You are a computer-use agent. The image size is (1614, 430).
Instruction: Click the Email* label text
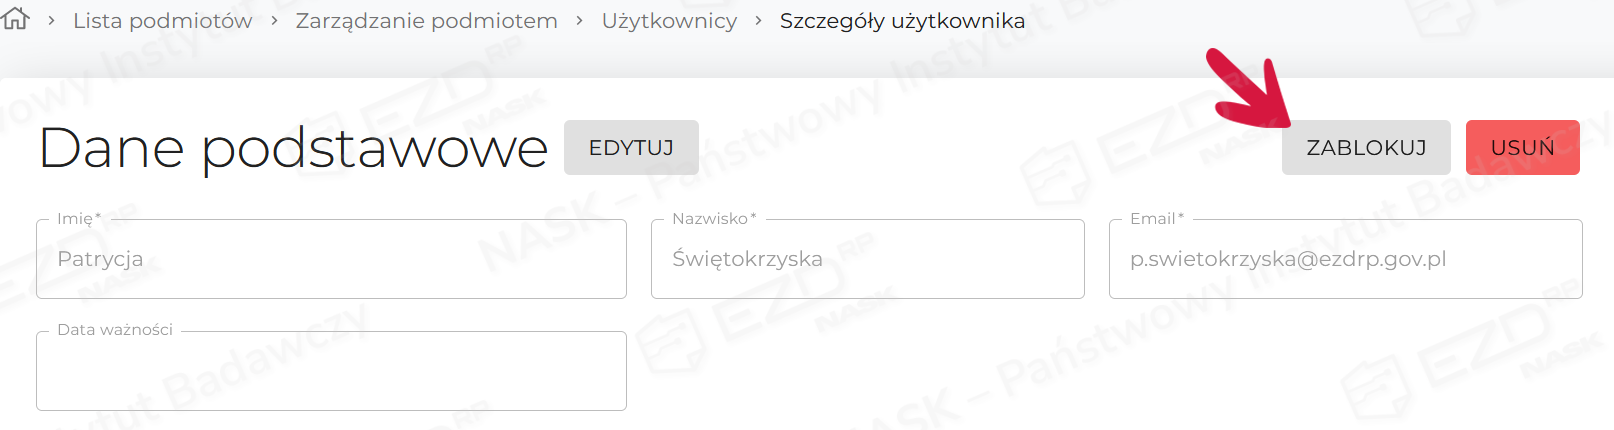pos(1156,218)
